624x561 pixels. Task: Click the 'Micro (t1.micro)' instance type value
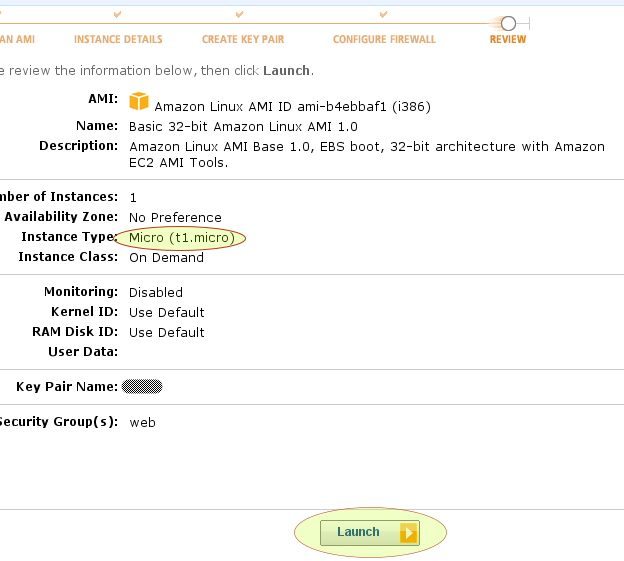182,238
